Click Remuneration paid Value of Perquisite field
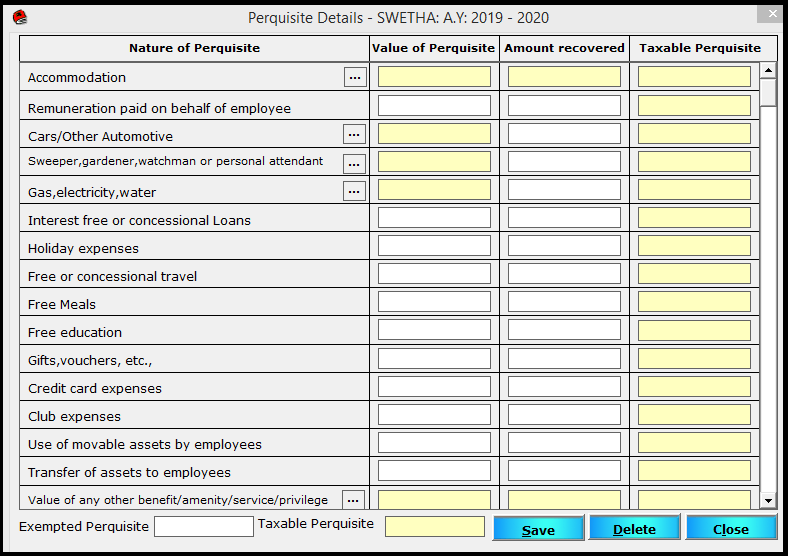Viewport: 788px width, 556px height. tap(434, 106)
